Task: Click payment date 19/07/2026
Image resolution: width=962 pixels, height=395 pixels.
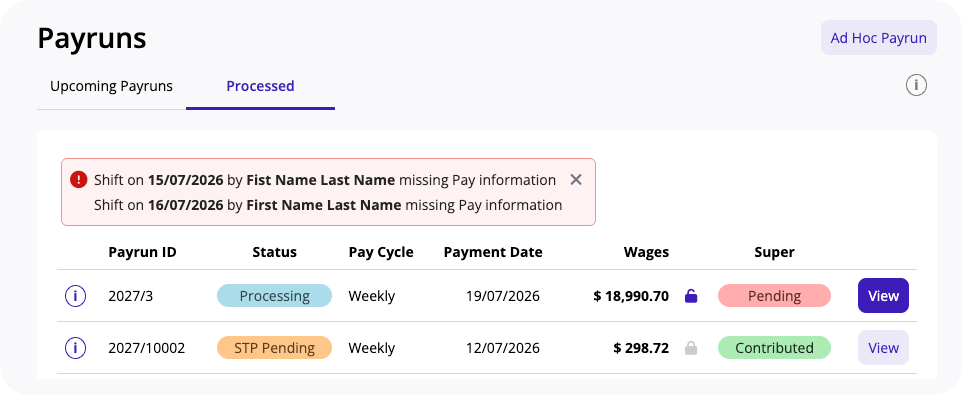Action: coord(502,296)
